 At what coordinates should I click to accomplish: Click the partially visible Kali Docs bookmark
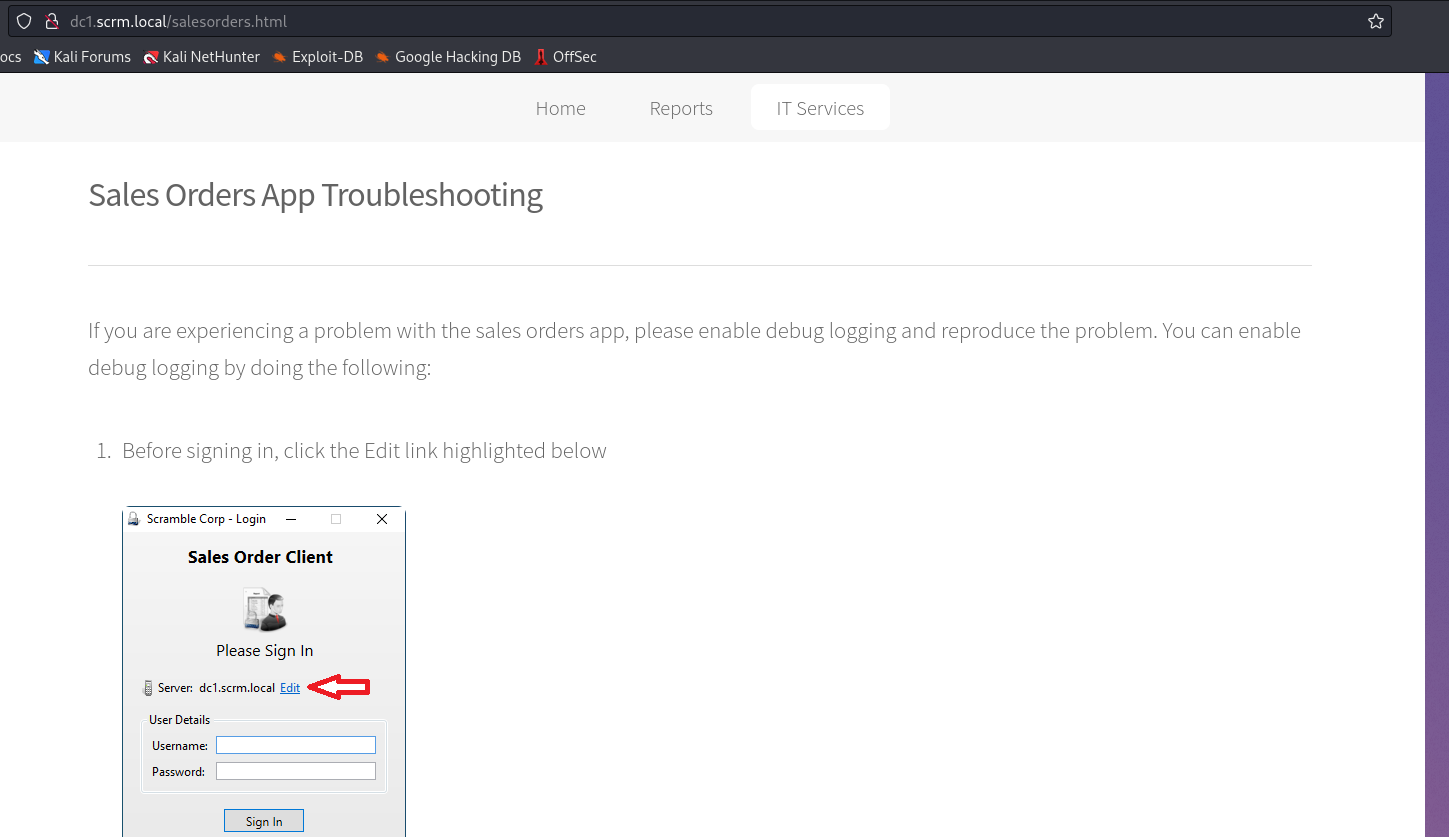(x=8, y=57)
